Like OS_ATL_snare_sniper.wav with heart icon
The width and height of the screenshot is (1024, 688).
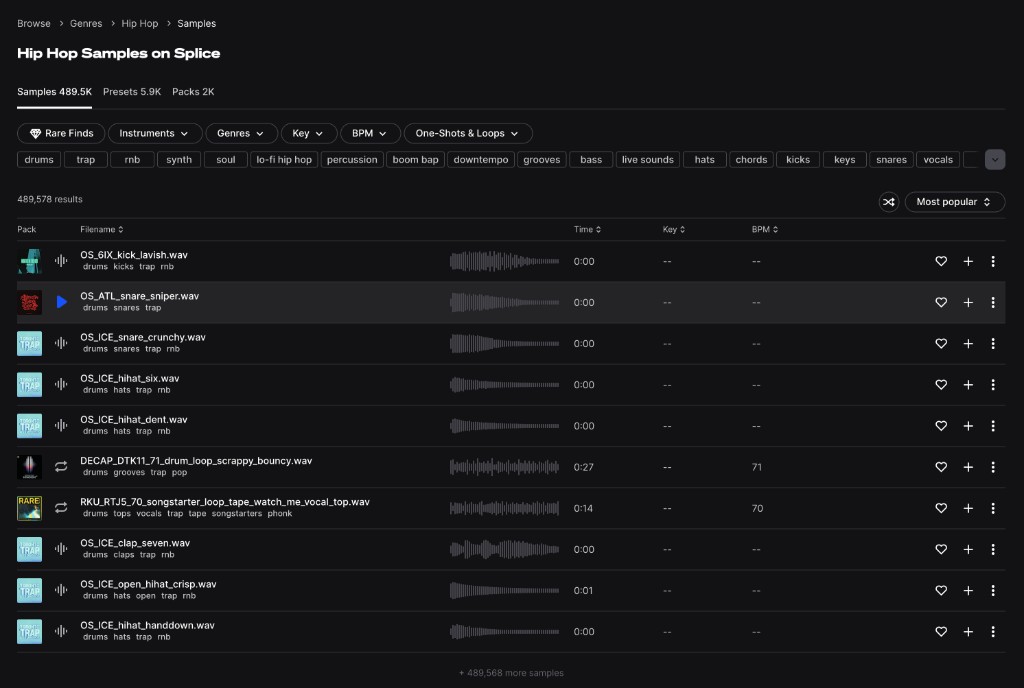pos(940,302)
